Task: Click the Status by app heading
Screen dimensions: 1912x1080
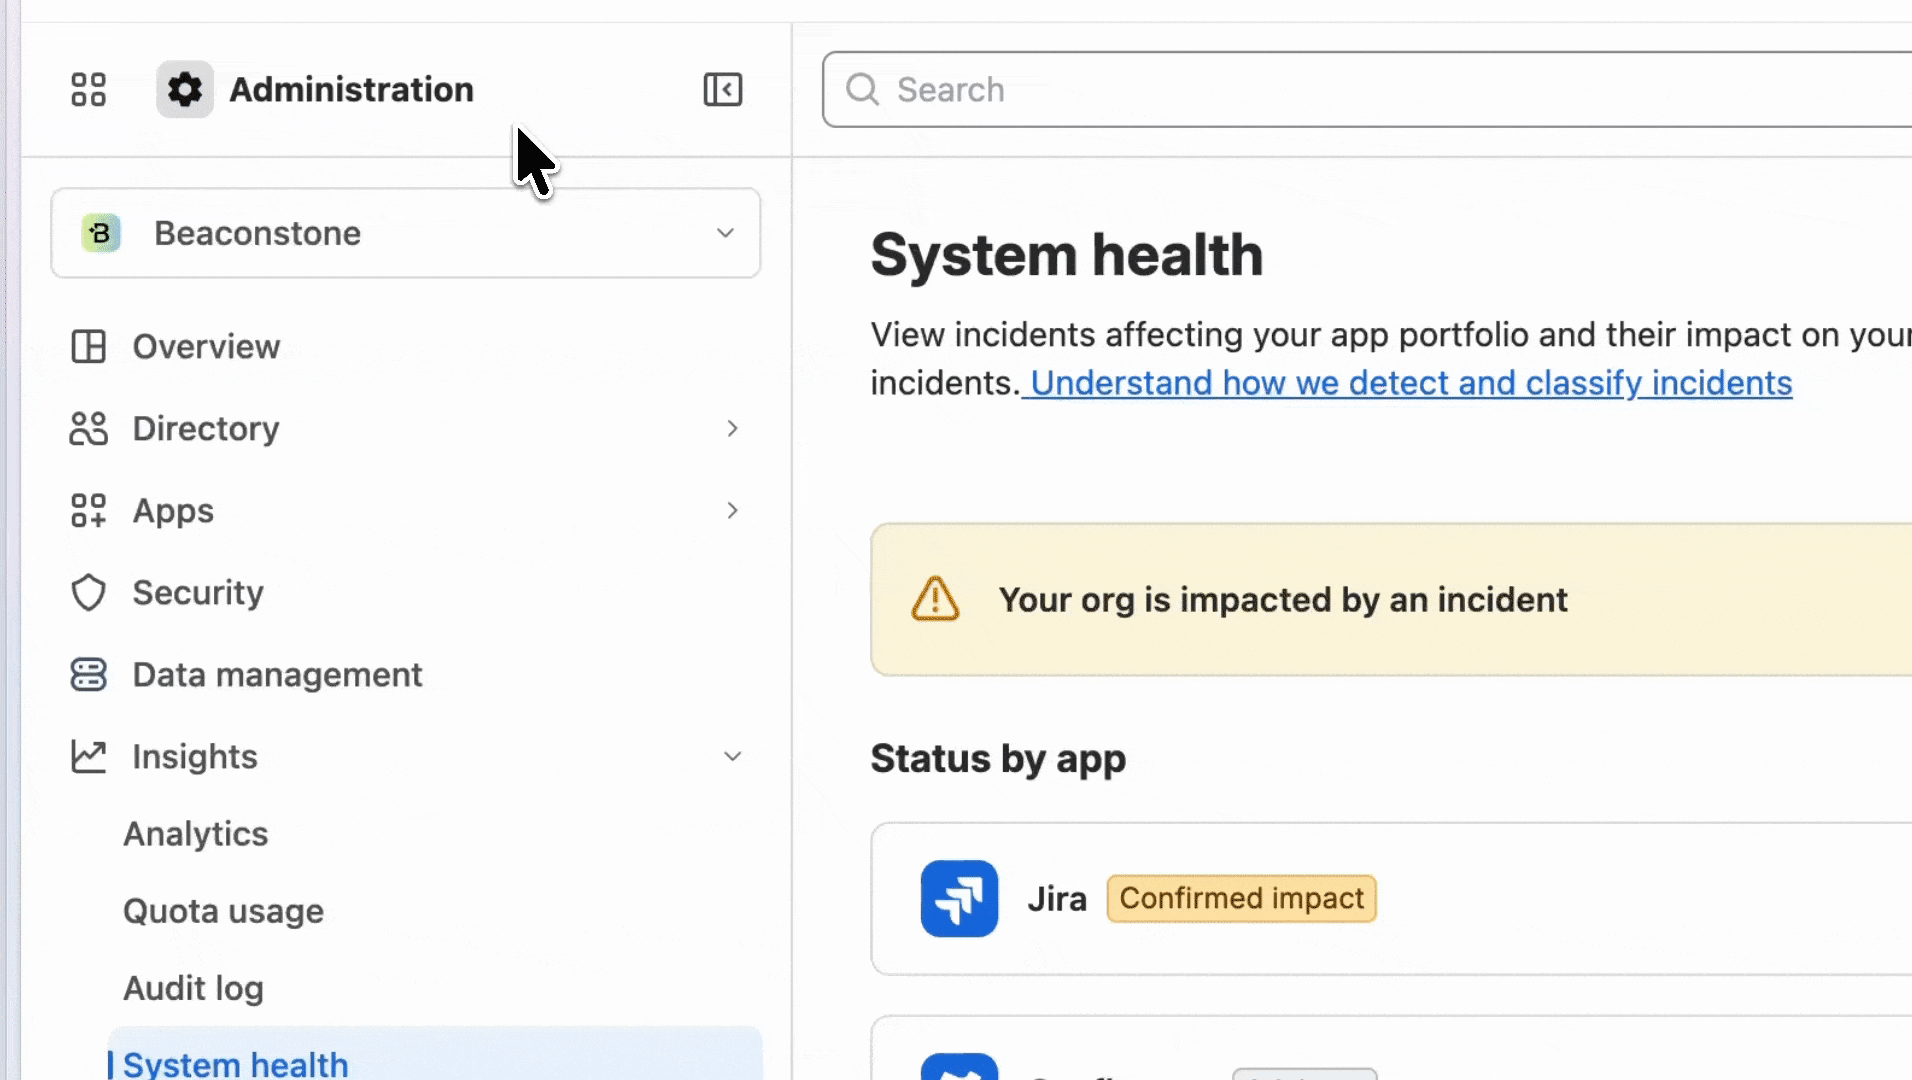Action: tap(998, 759)
